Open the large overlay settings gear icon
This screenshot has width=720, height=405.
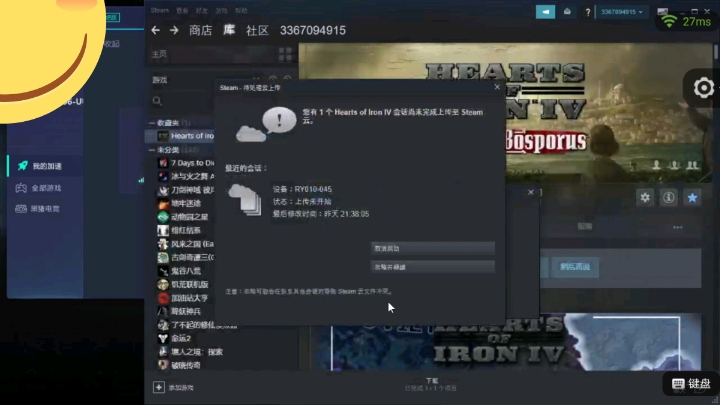pos(703,88)
